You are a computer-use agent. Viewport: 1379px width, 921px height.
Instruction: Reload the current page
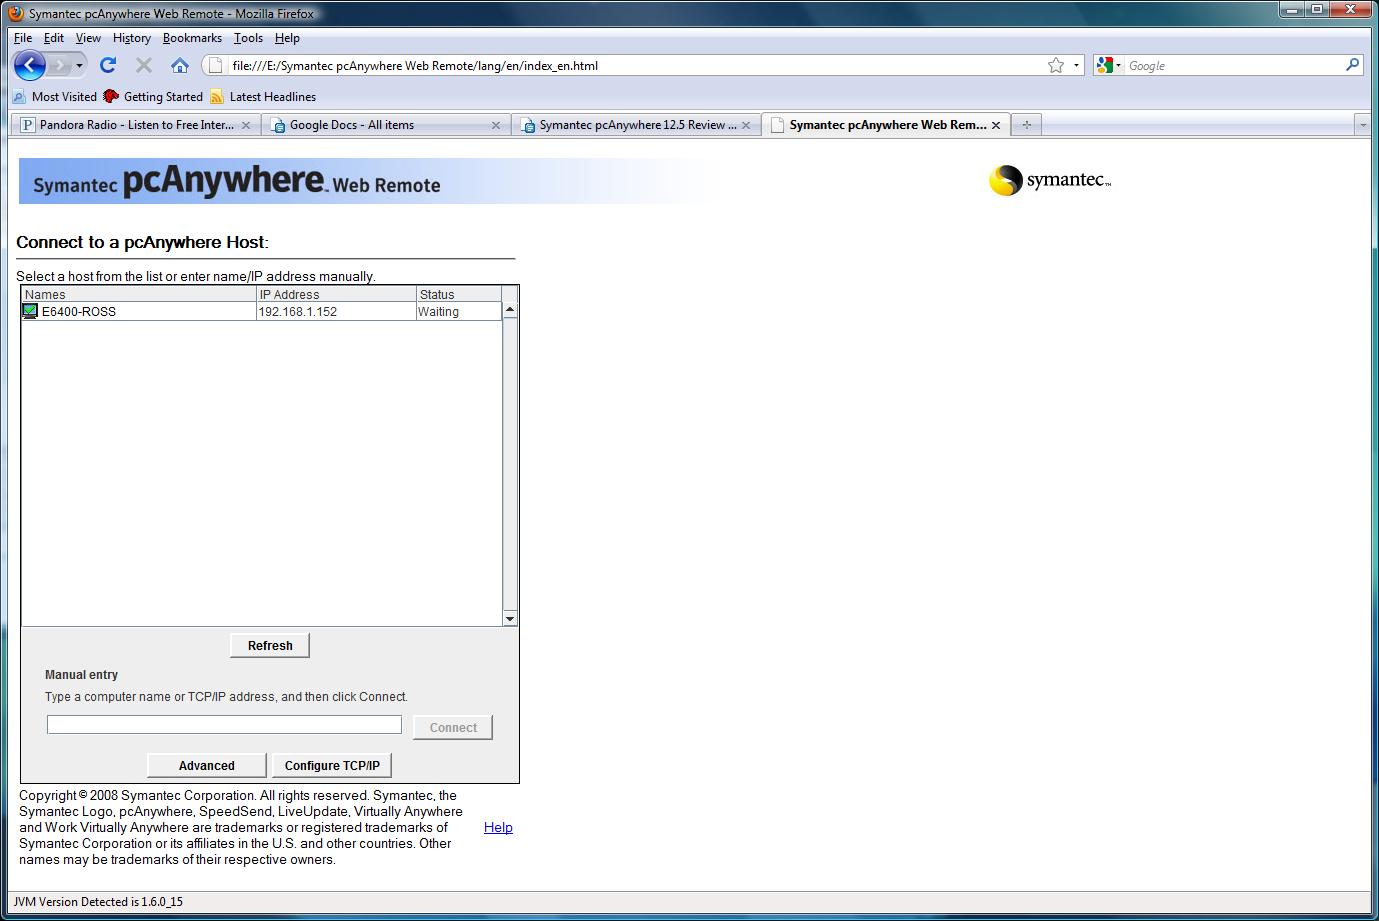(108, 65)
